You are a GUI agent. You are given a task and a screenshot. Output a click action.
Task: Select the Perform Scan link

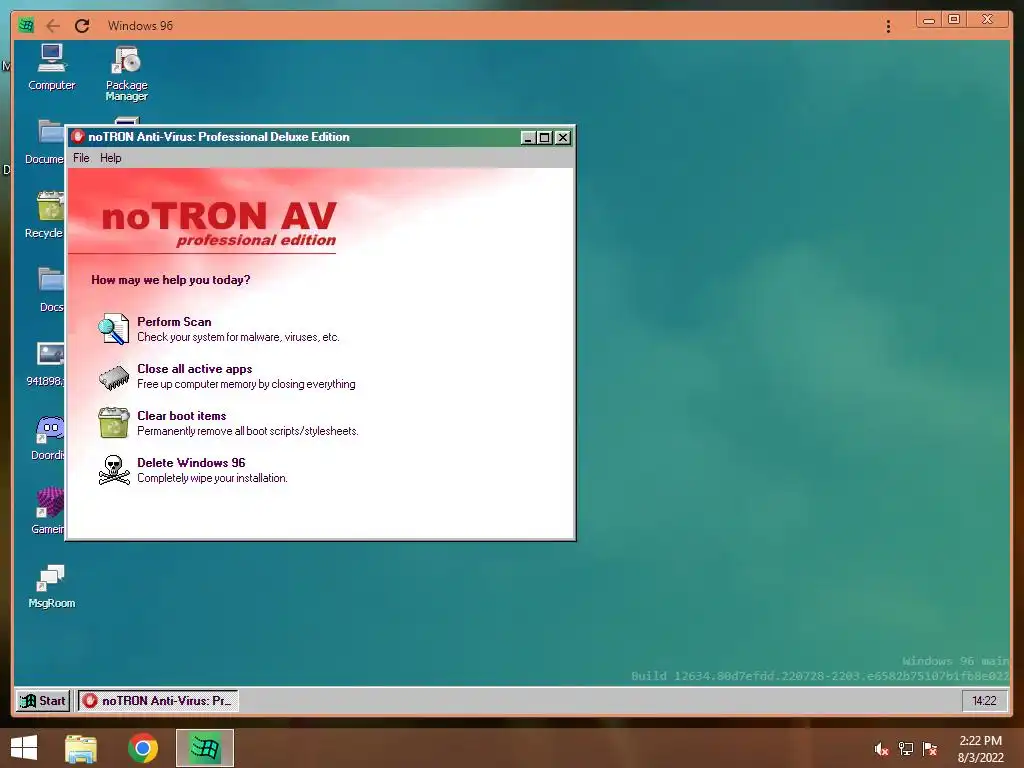click(174, 321)
